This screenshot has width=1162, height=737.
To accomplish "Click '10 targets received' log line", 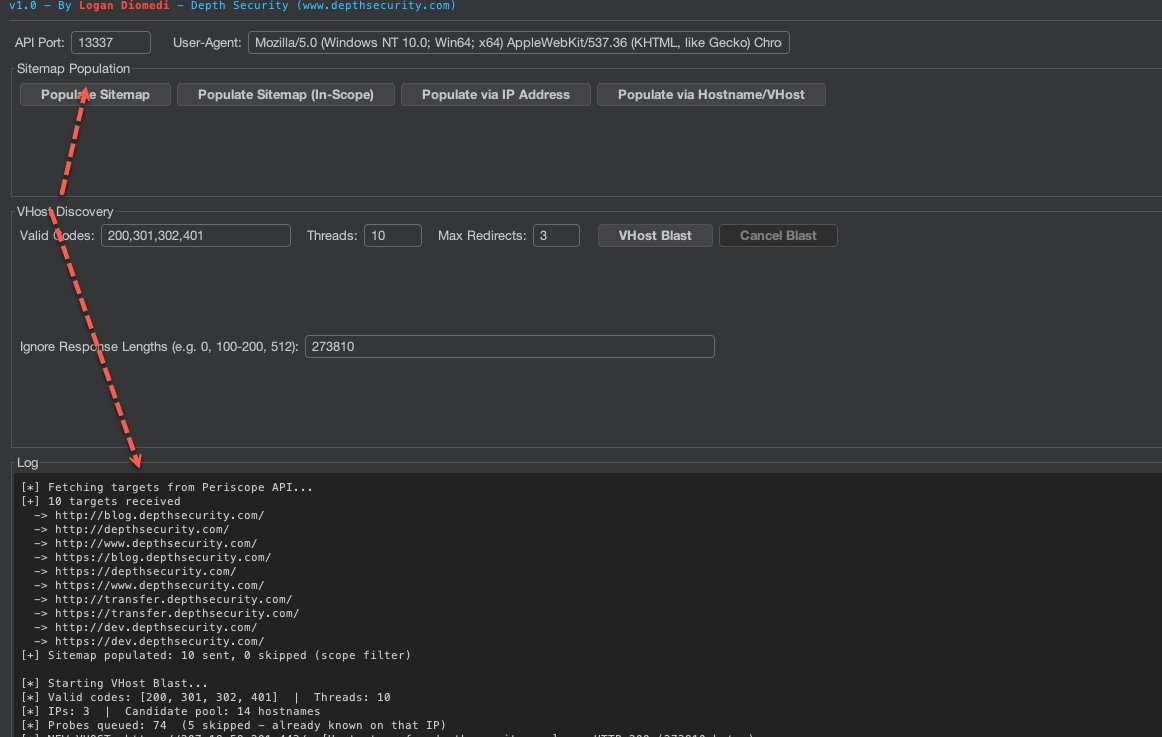I will pos(101,501).
